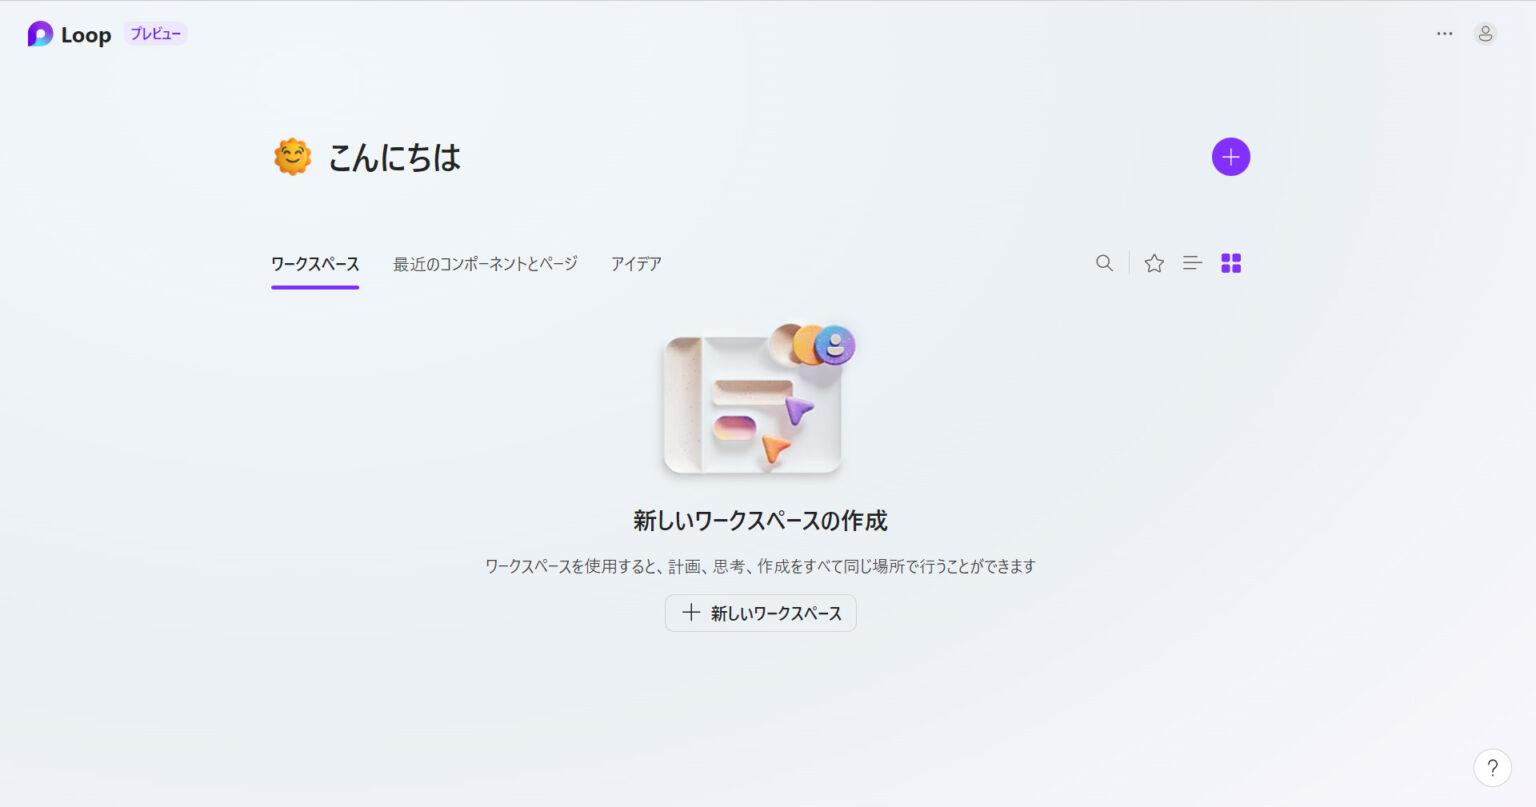
Task: Open the アイデア tab
Action: tap(637, 263)
